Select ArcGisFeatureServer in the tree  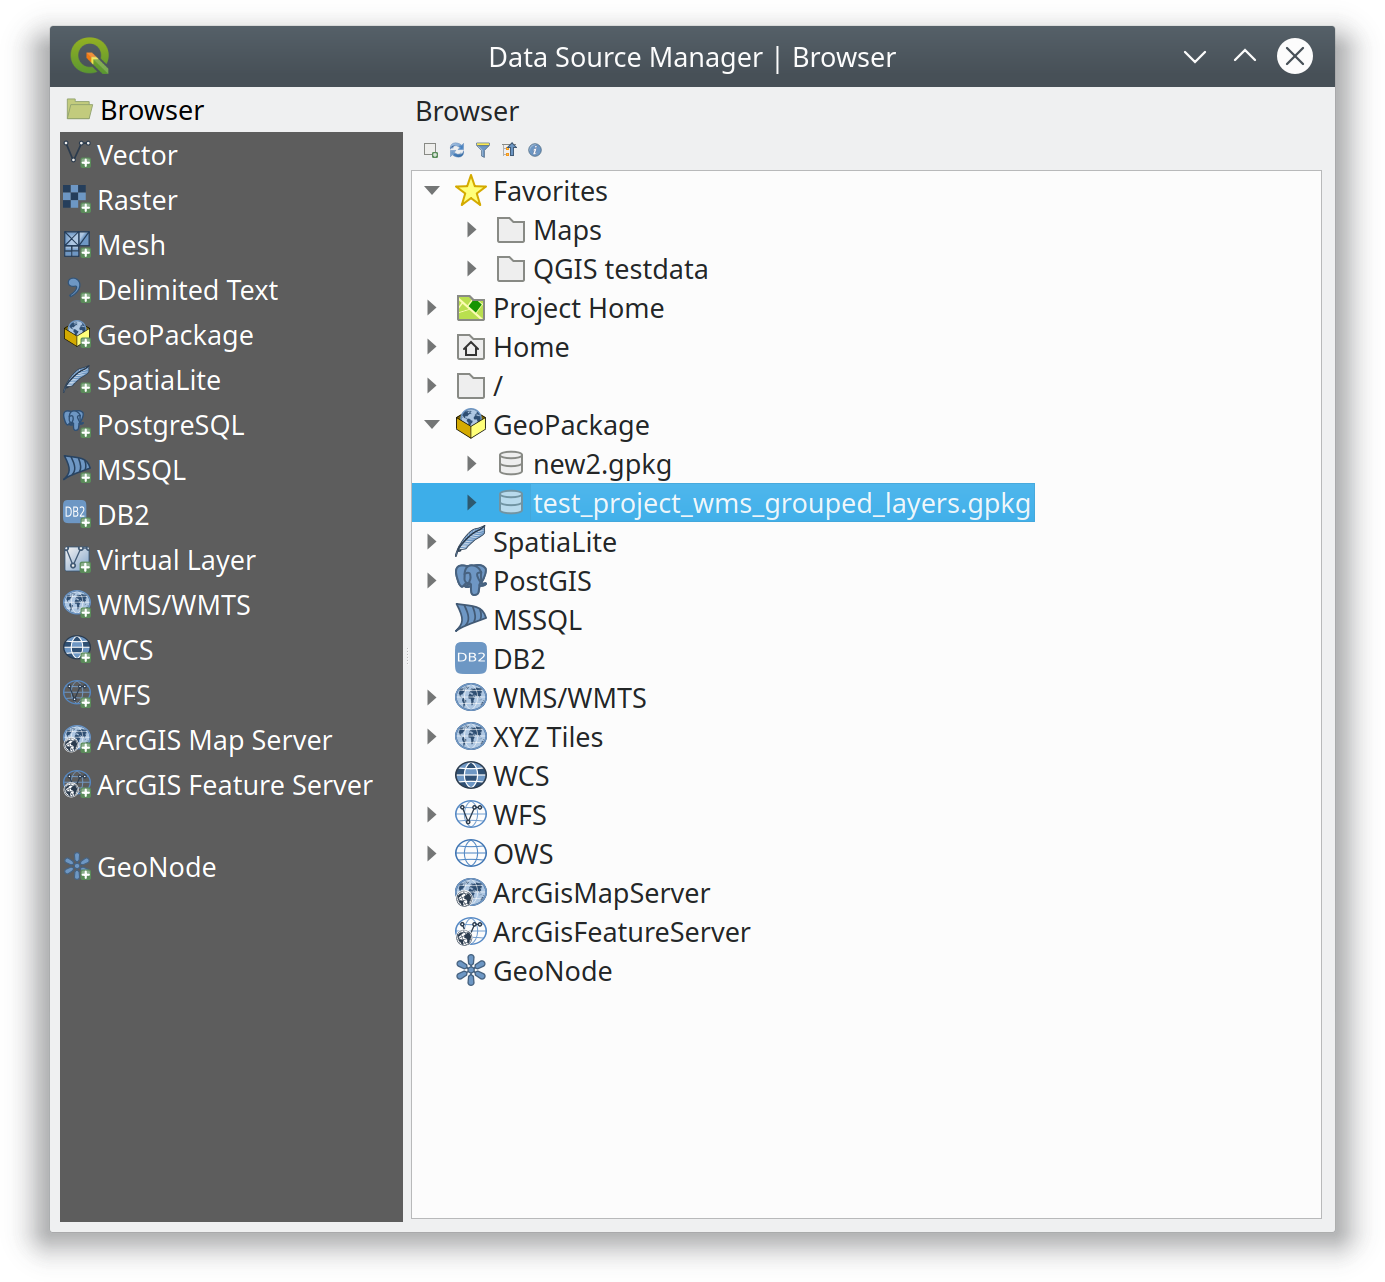[621, 932]
